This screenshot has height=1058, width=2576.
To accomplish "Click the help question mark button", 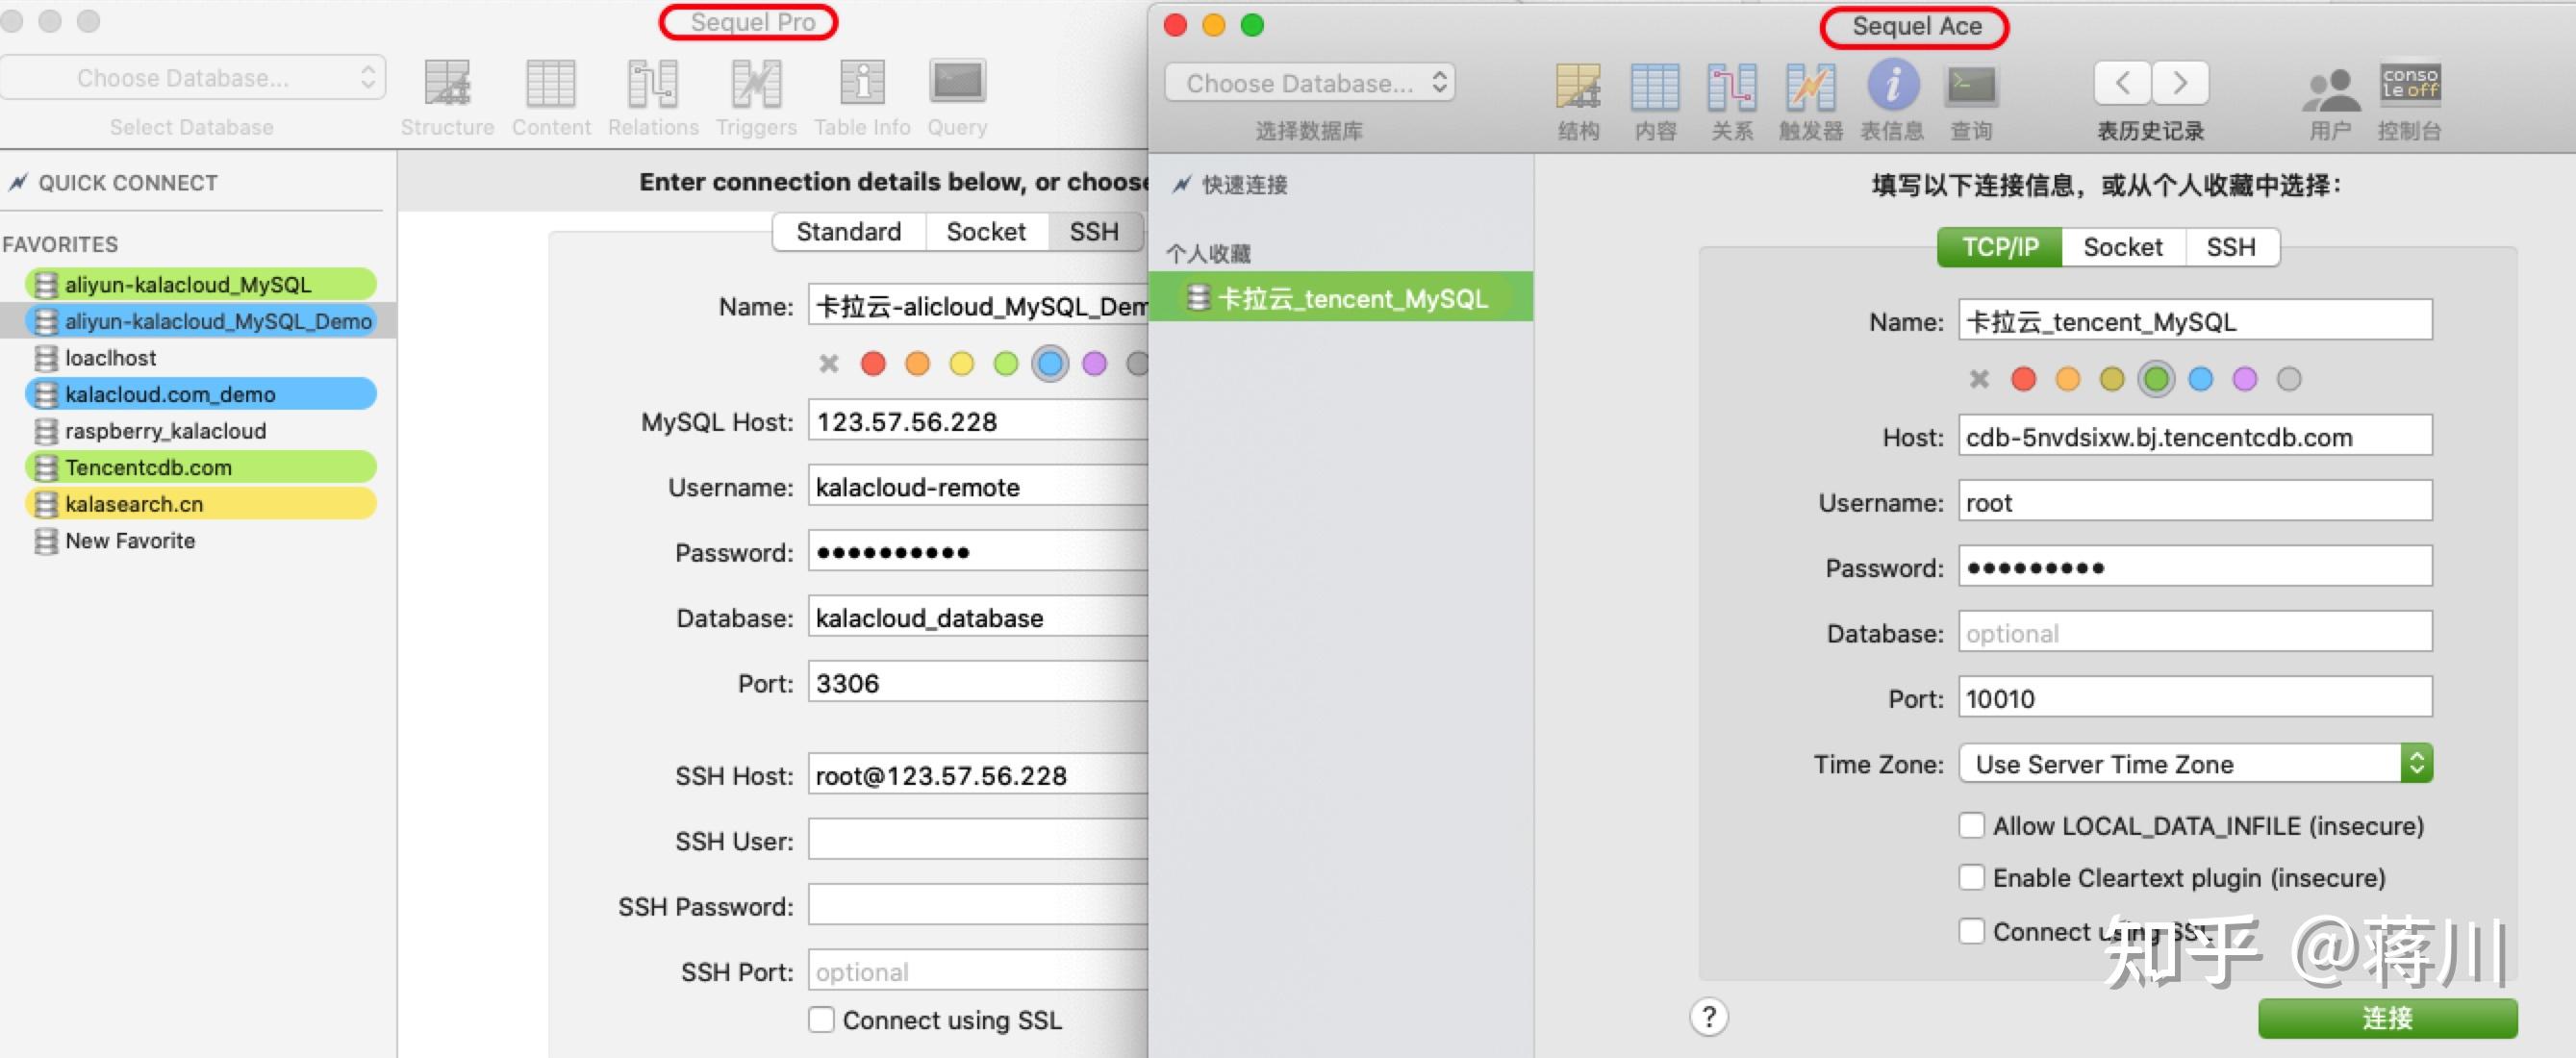I will [1709, 1017].
